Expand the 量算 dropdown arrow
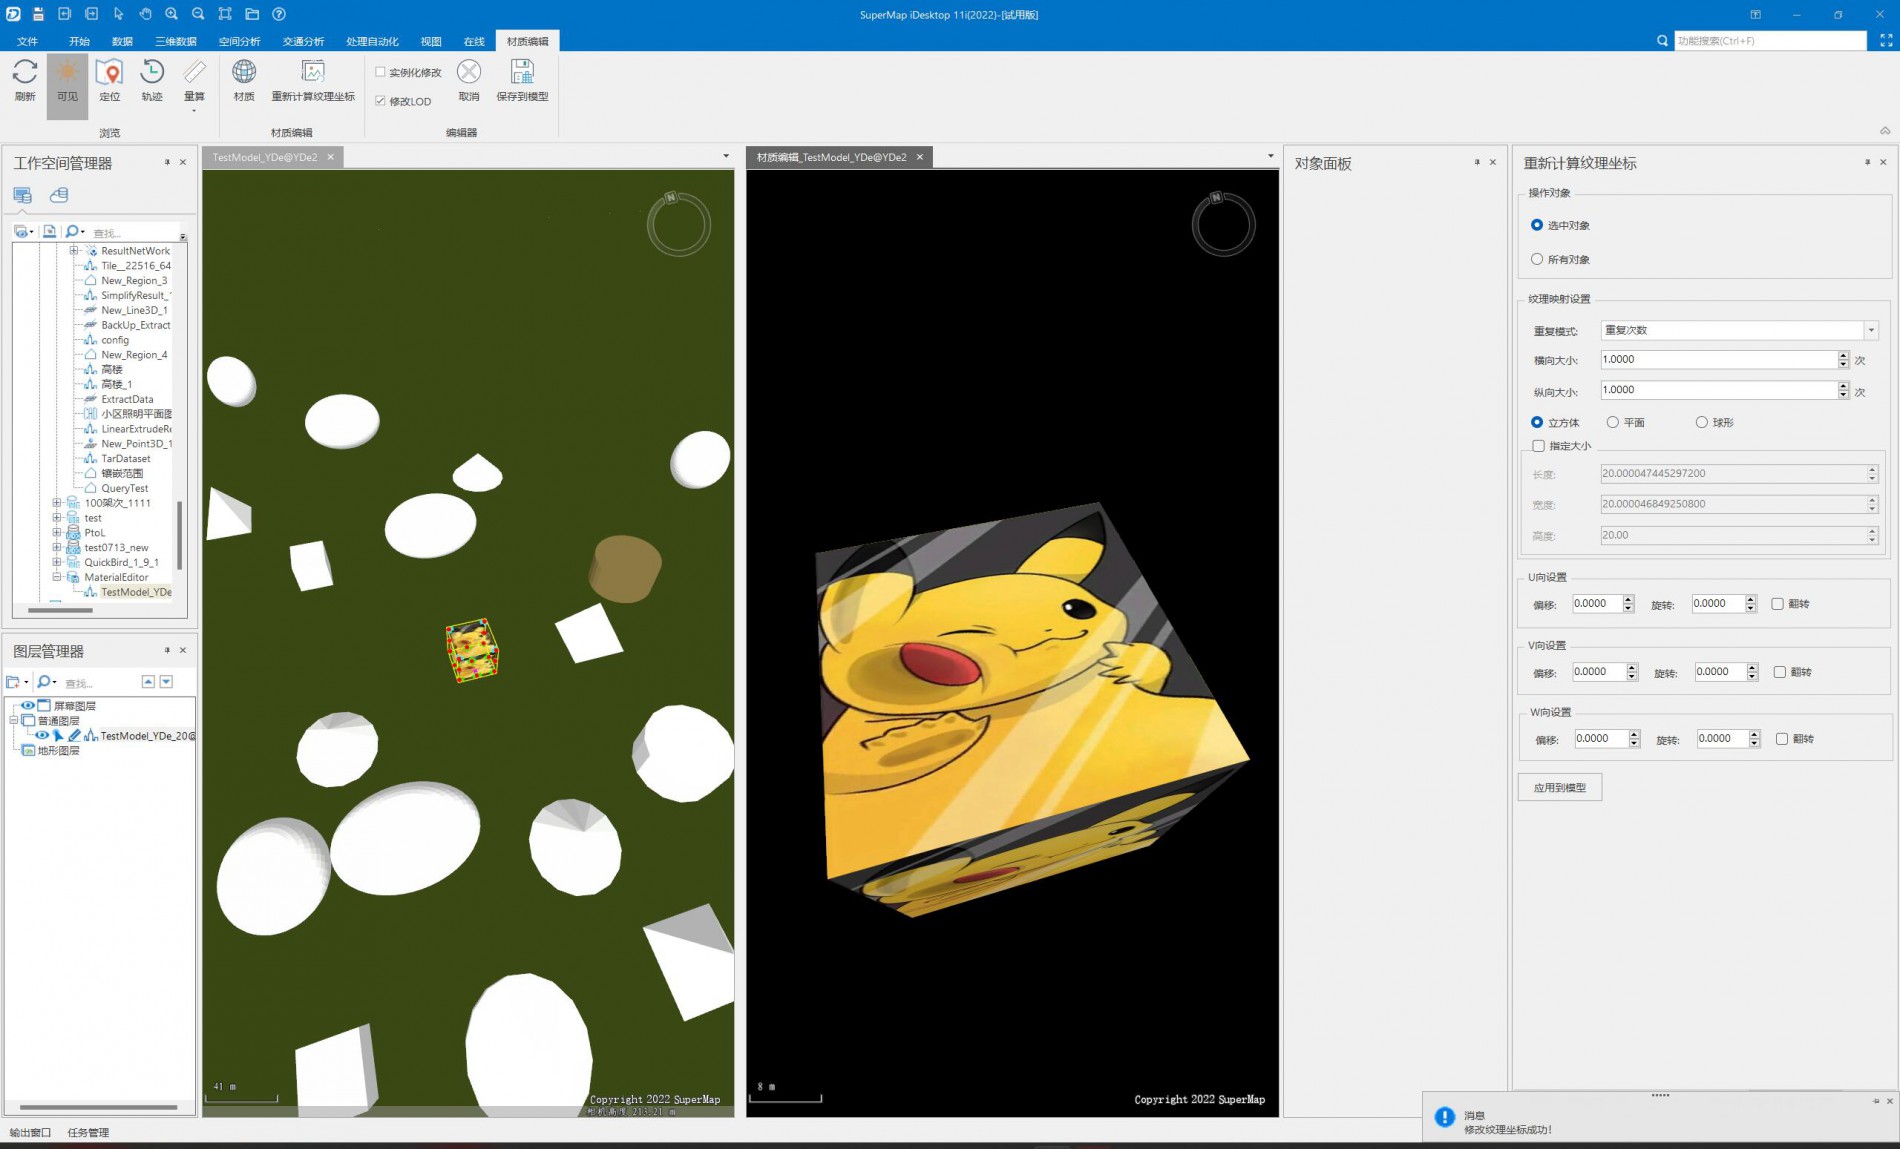The image size is (1900, 1149). (194, 111)
